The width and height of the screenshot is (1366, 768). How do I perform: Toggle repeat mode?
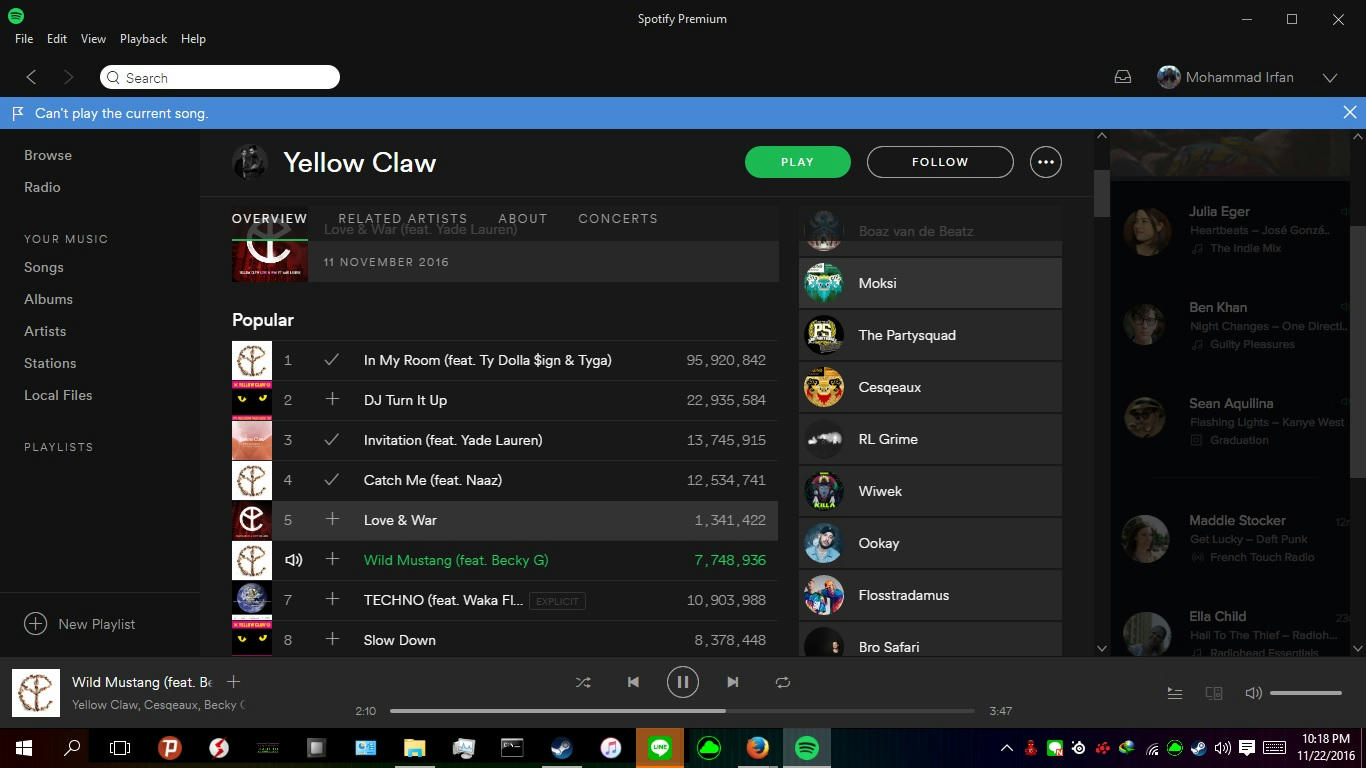coord(783,682)
